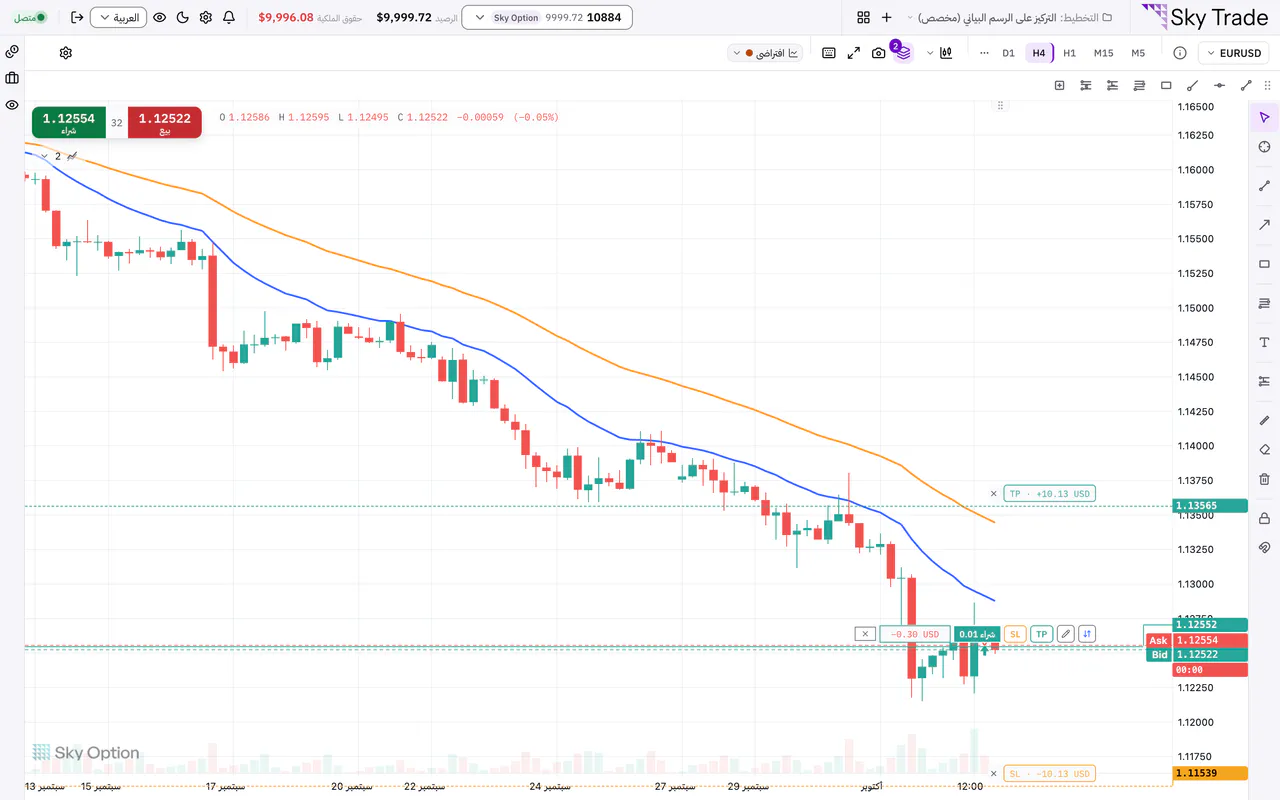Viewport: 1280px width, 800px height.
Task: Toggle the eye icon in left sidebar
Action: tap(12, 105)
